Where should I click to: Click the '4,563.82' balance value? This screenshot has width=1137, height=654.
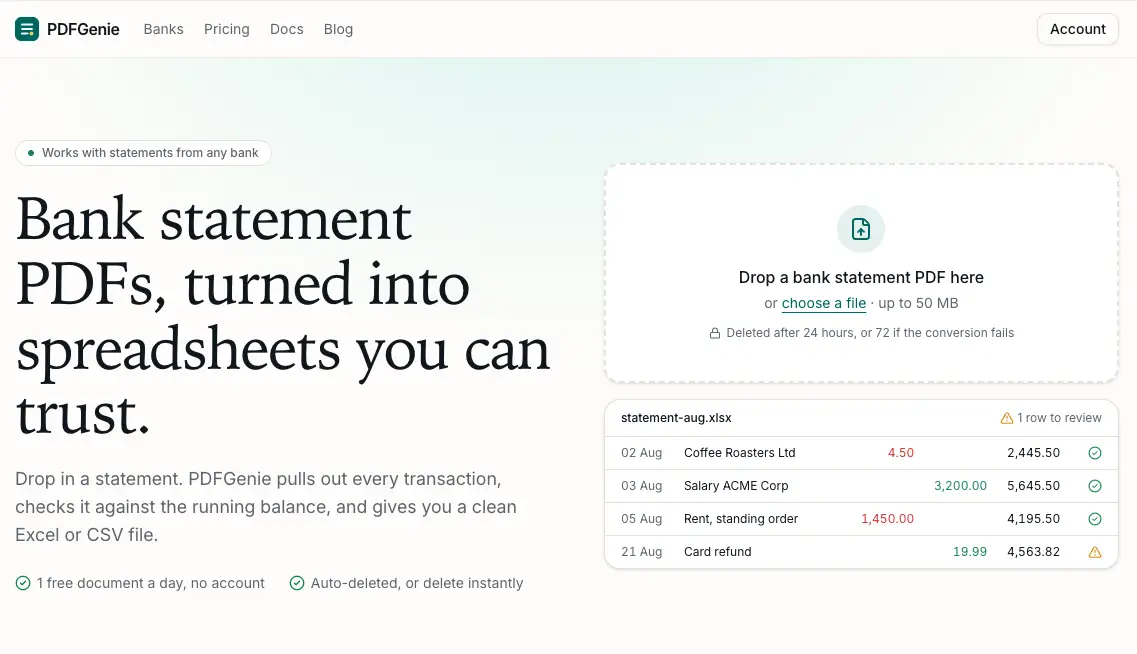pos(1033,552)
